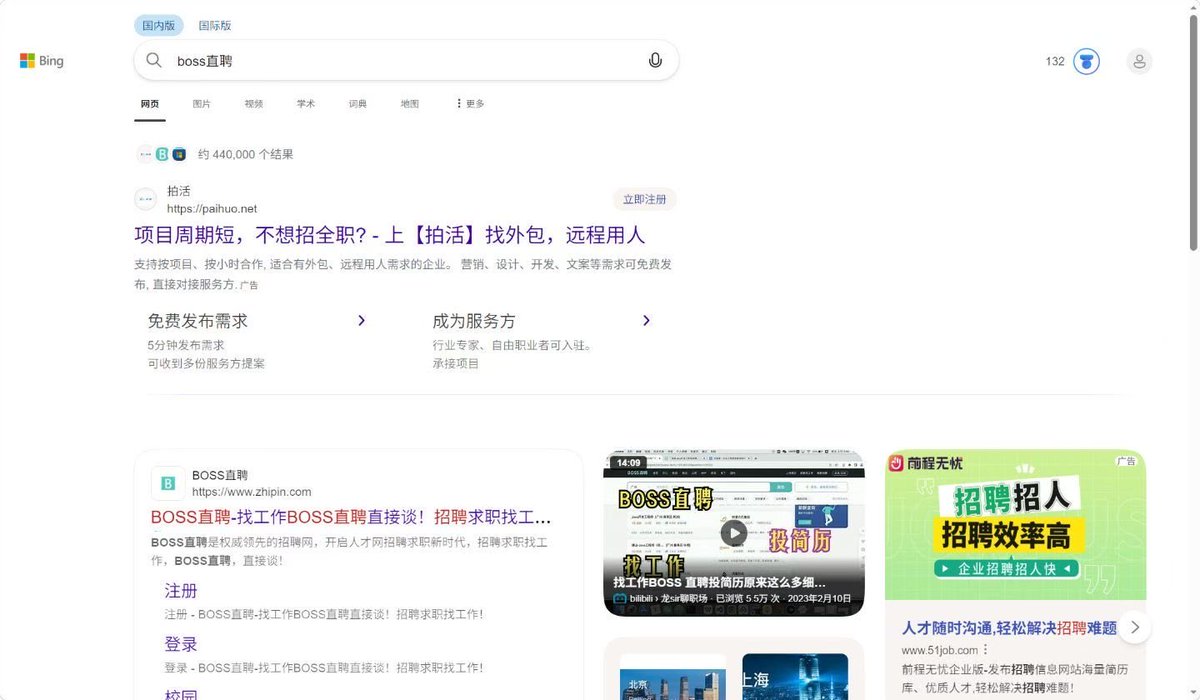The height and width of the screenshot is (700, 1200).
Task: Open 人才随时沟通 ad link
Action: [x=1009, y=628]
